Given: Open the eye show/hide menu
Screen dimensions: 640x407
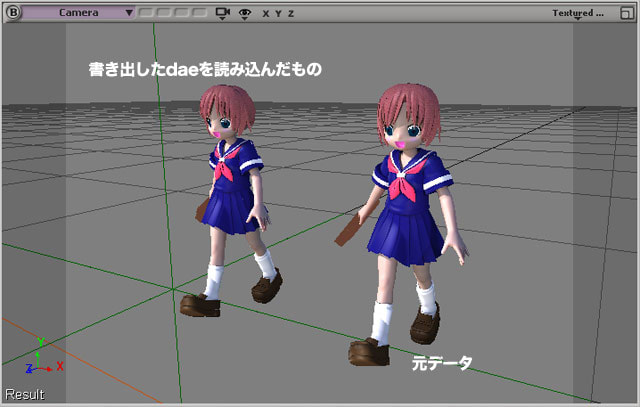Looking at the screenshot, I should pyautogui.click(x=245, y=14).
